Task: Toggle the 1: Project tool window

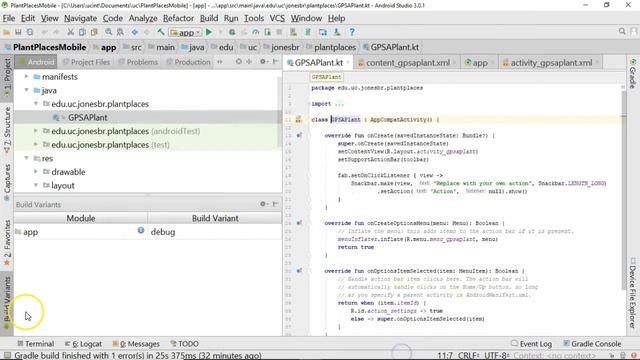Action: click(x=7, y=78)
